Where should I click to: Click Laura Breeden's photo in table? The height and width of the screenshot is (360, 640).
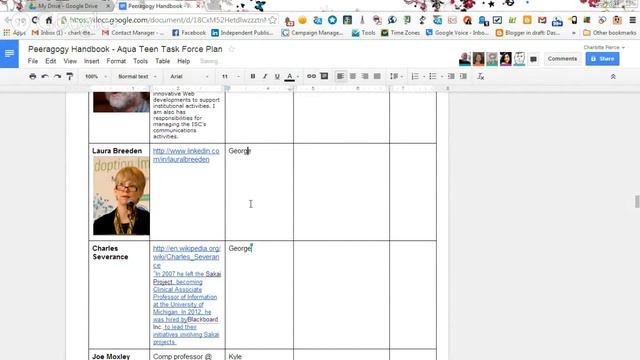[x=121, y=196]
